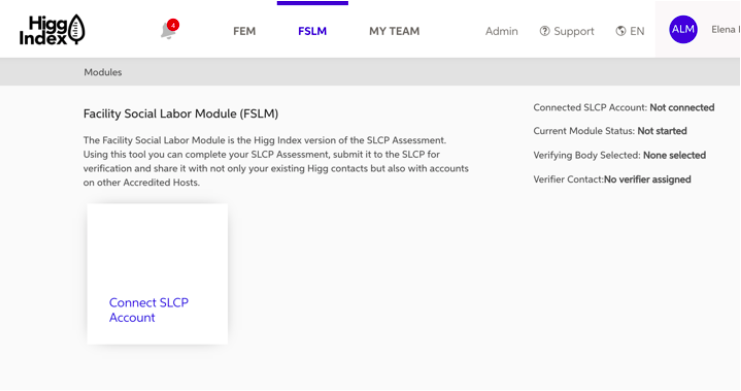Click the Facility Social Labor Module heading

pyautogui.click(x=181, y=114)
